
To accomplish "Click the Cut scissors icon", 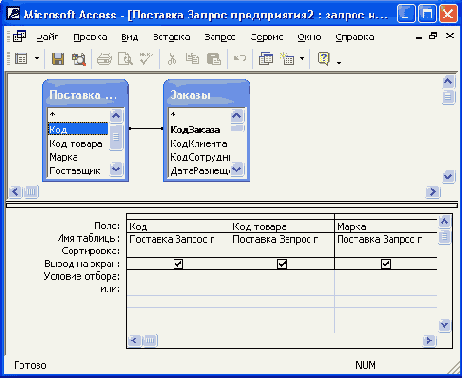I will 172,59.
